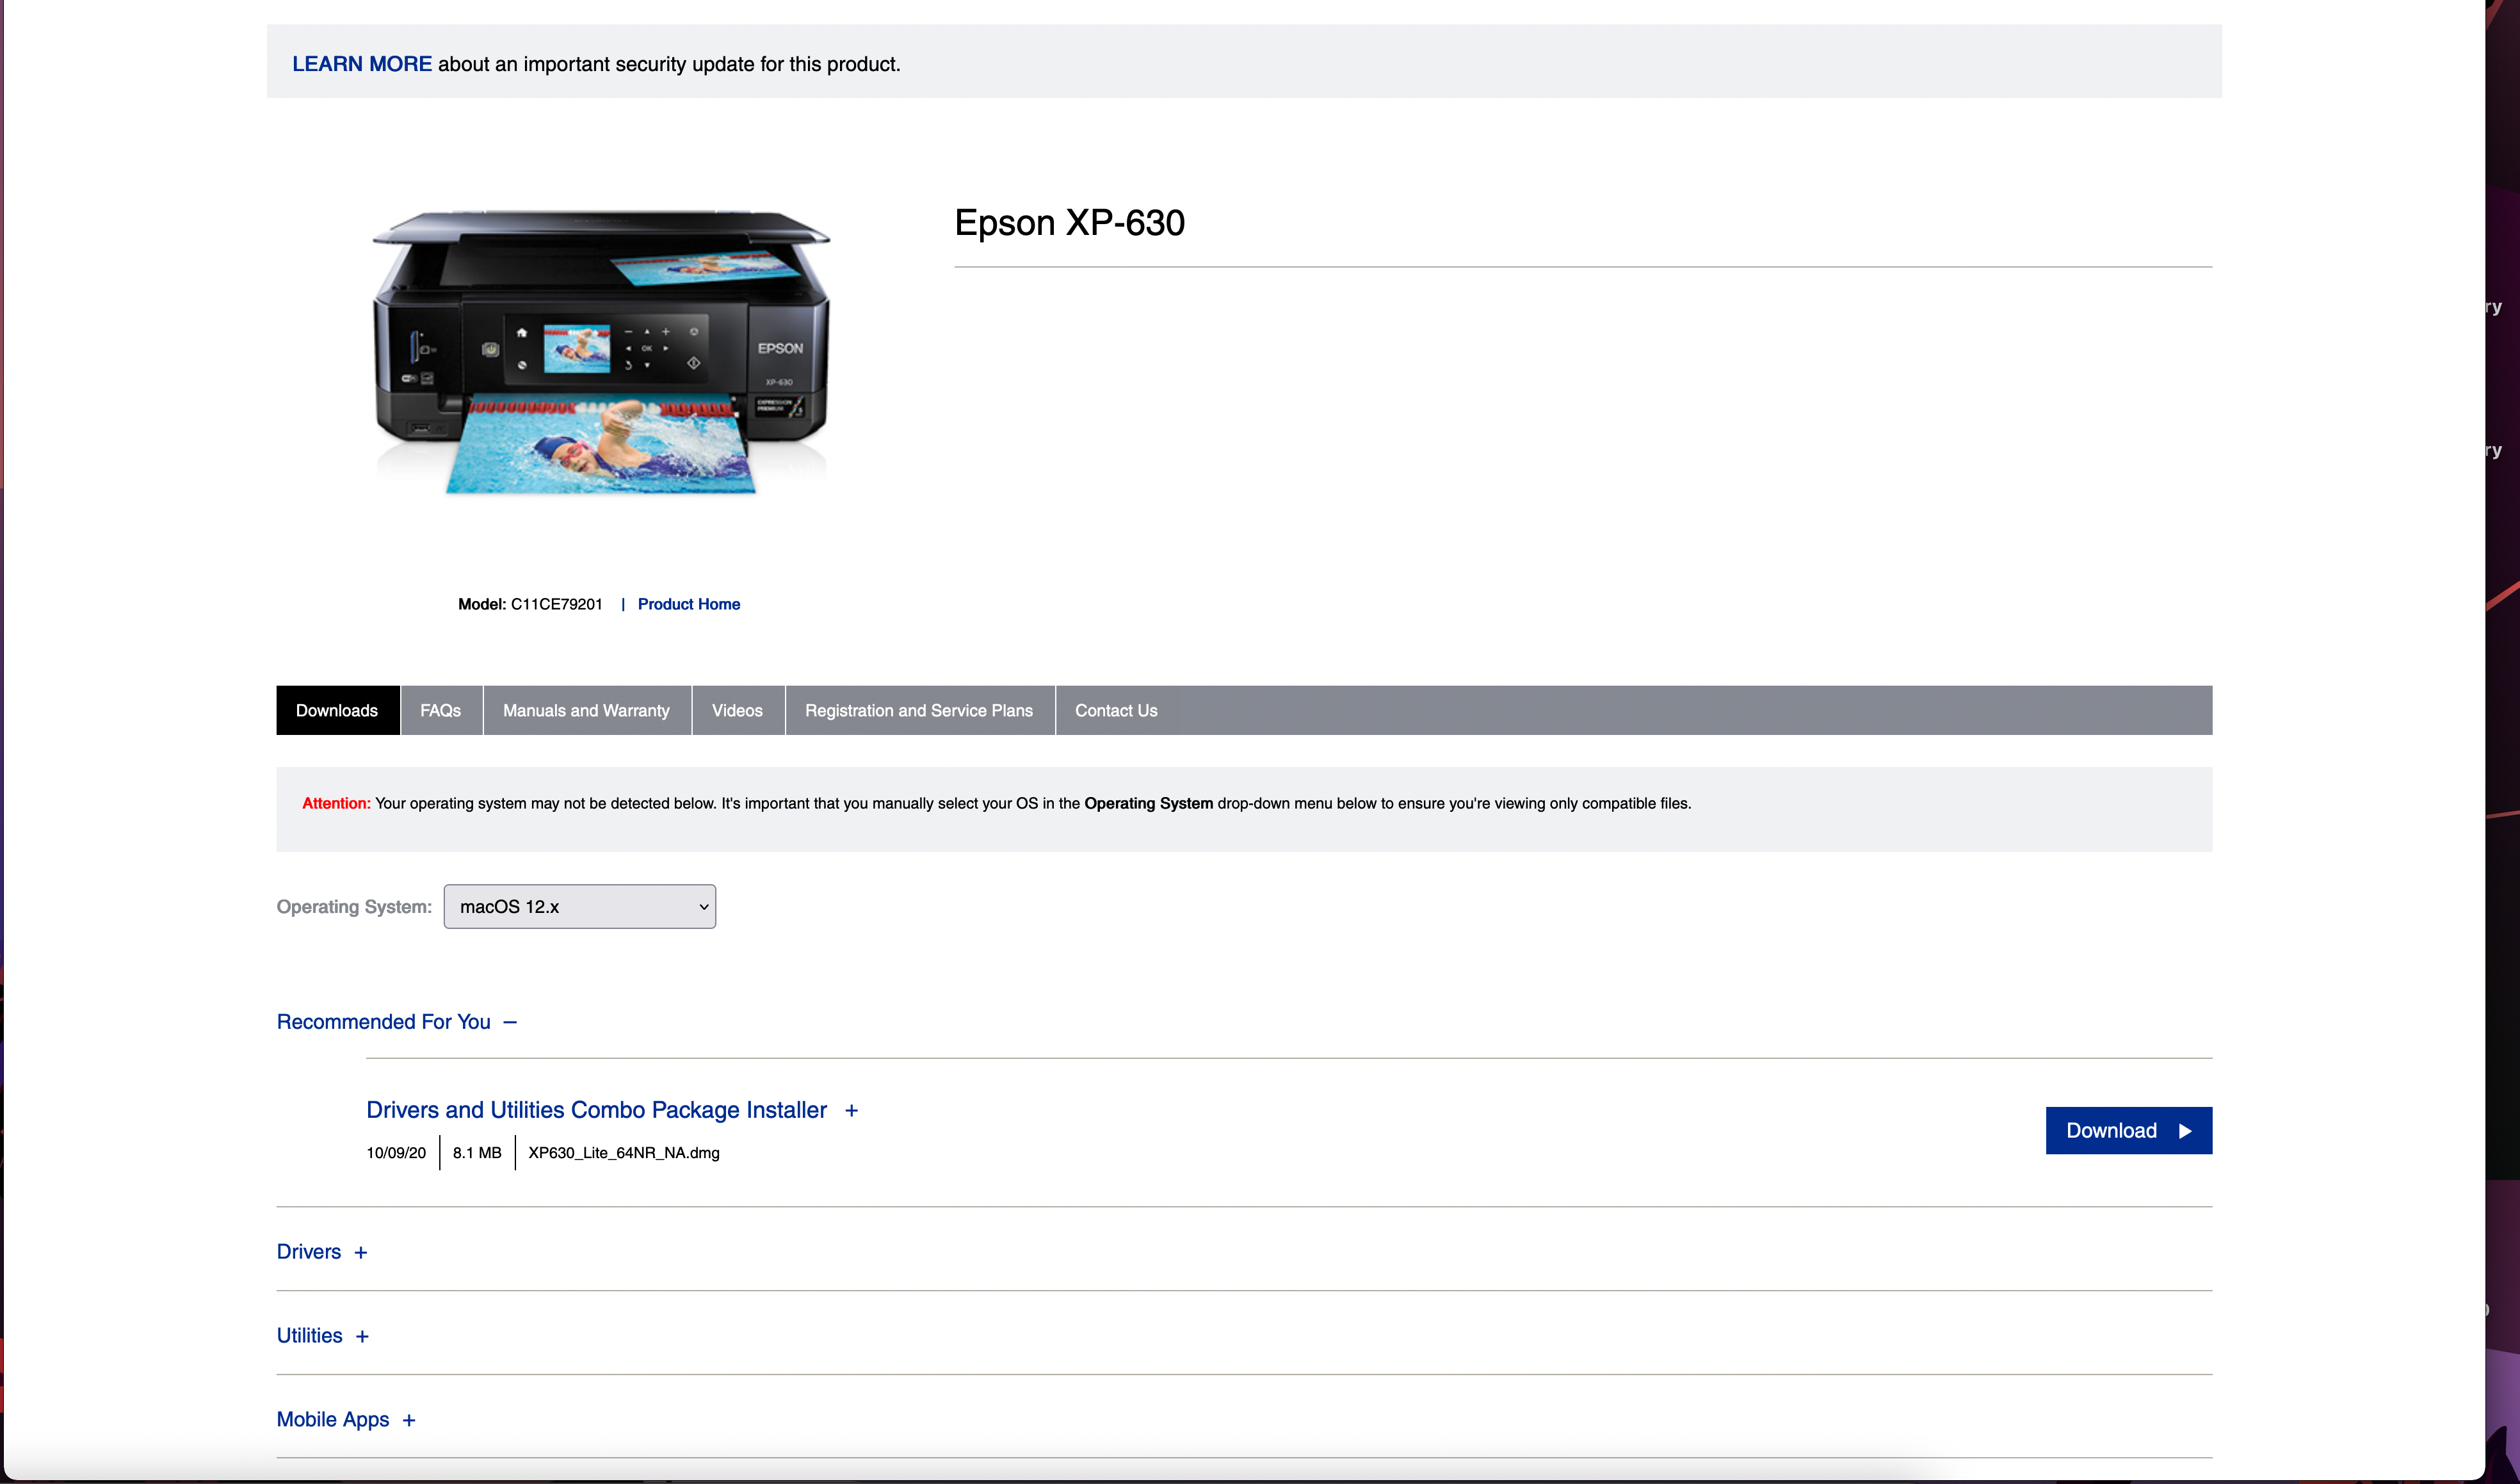Click minus icon beside Recommended For You

(x=510, y=1022)
